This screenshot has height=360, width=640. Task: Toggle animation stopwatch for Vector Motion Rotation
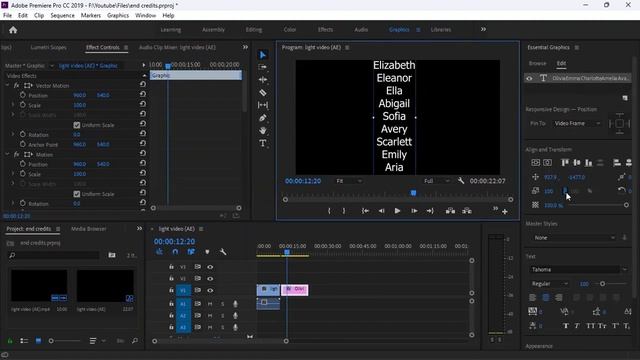coord(22,134)
